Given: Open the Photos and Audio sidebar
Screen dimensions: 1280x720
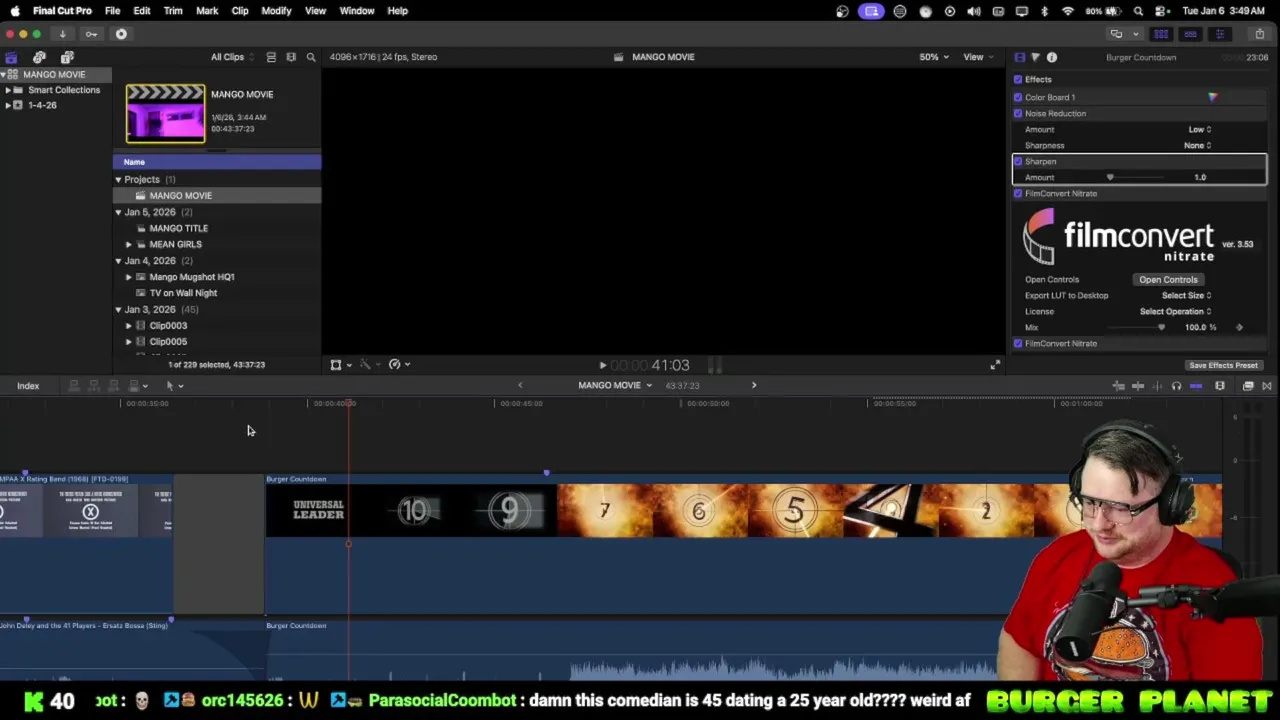Looking at the screenshot, I should coord(39,57).
